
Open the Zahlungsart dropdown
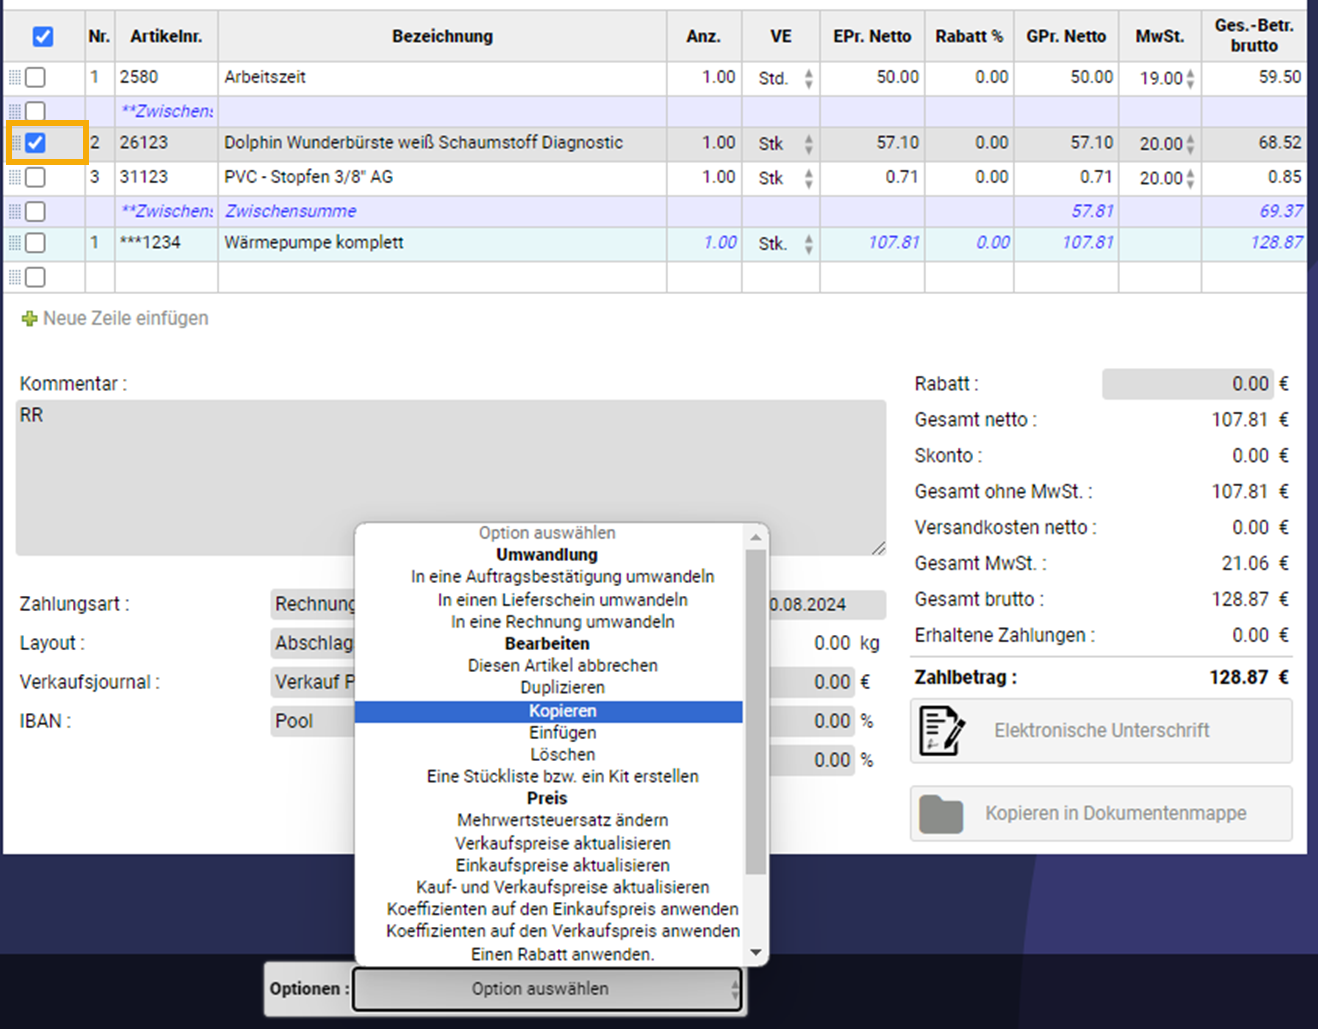pos(313,604)
